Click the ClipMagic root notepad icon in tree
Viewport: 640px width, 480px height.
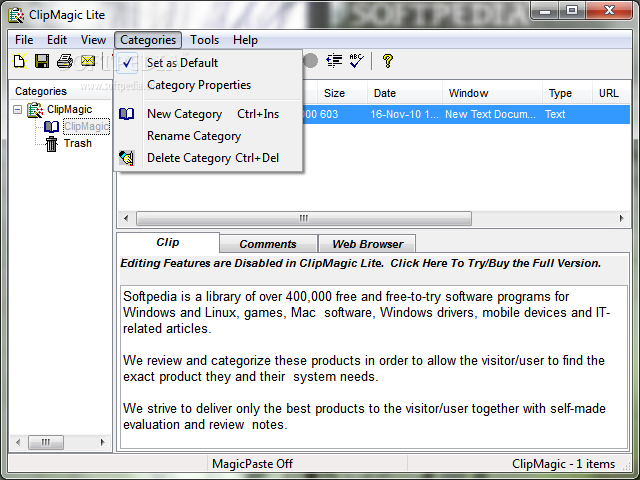click(x=35, y=110)
